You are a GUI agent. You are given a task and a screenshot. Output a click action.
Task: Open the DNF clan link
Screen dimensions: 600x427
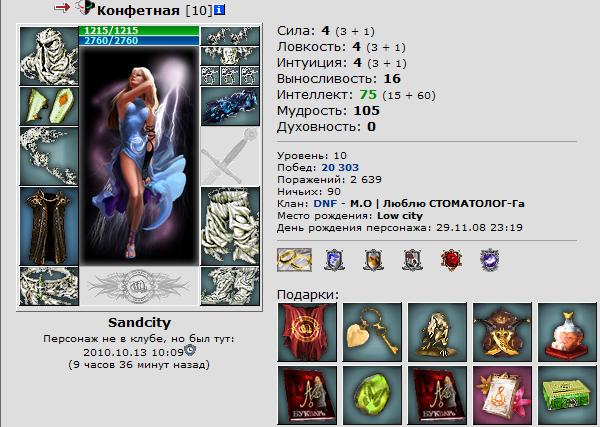pyautogui.click(x=325, y=204)
